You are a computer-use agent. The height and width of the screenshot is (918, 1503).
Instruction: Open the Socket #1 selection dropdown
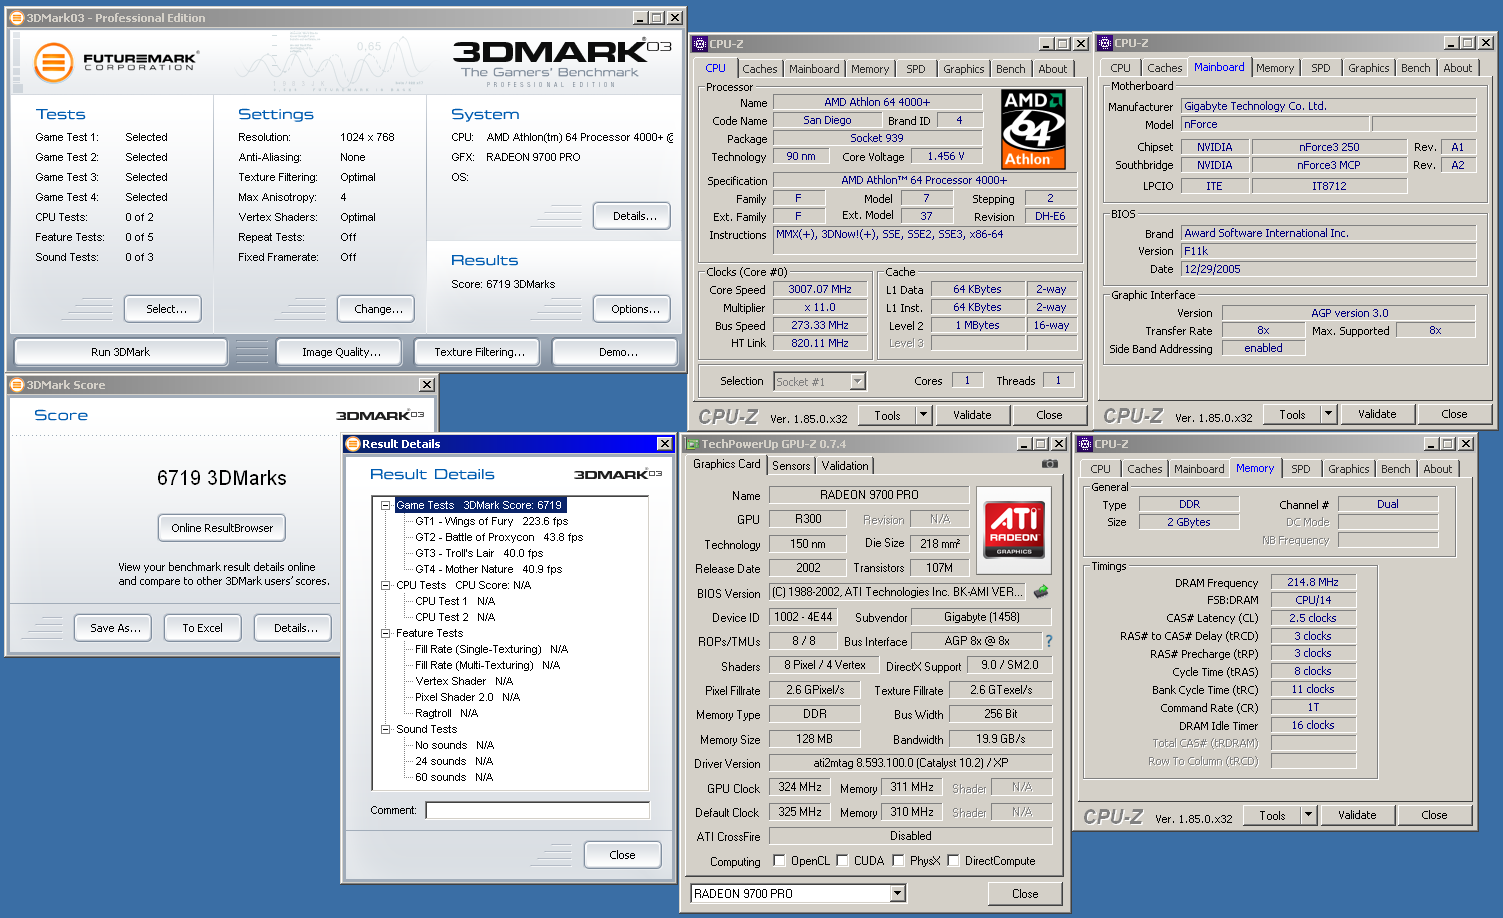[857, 381]
